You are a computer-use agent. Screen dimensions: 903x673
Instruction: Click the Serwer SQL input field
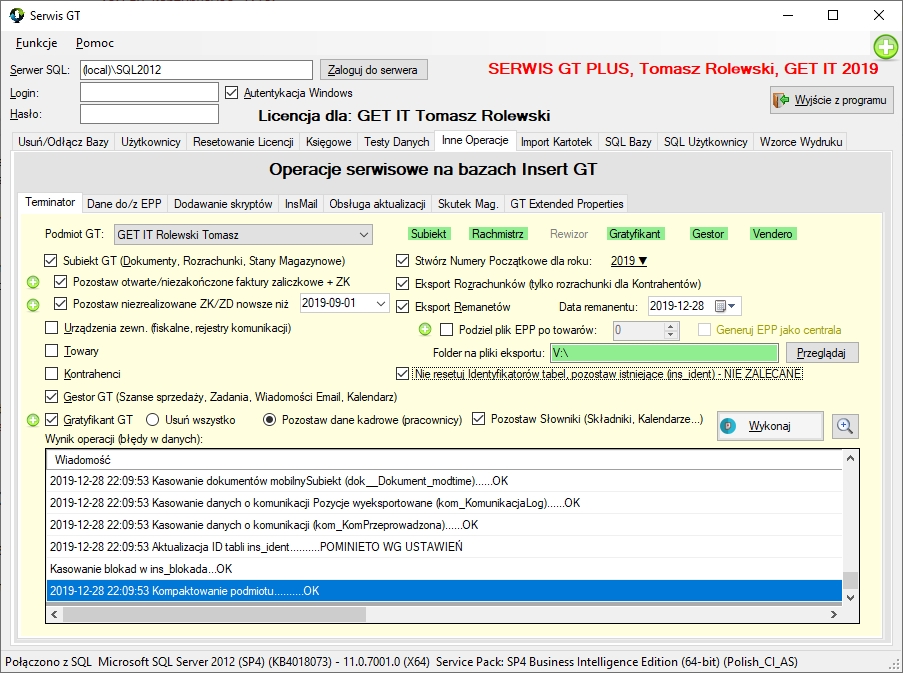(x=196, y=70)
